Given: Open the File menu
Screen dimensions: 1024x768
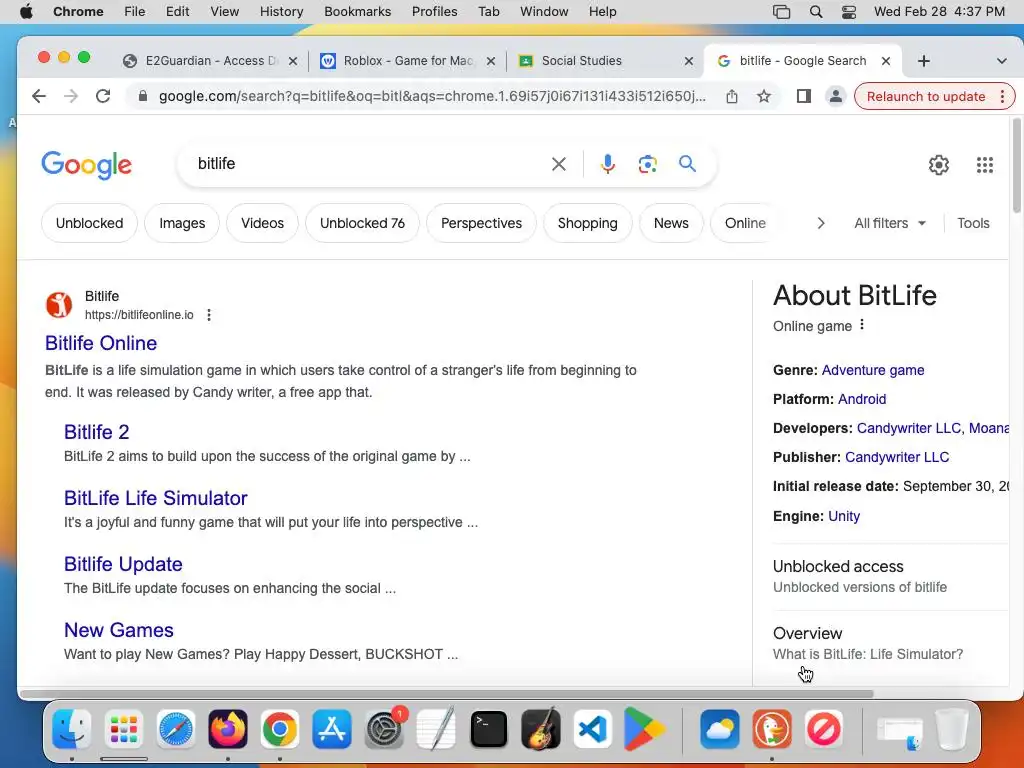Looking at the screenshot, I should (x=135, y=12).
